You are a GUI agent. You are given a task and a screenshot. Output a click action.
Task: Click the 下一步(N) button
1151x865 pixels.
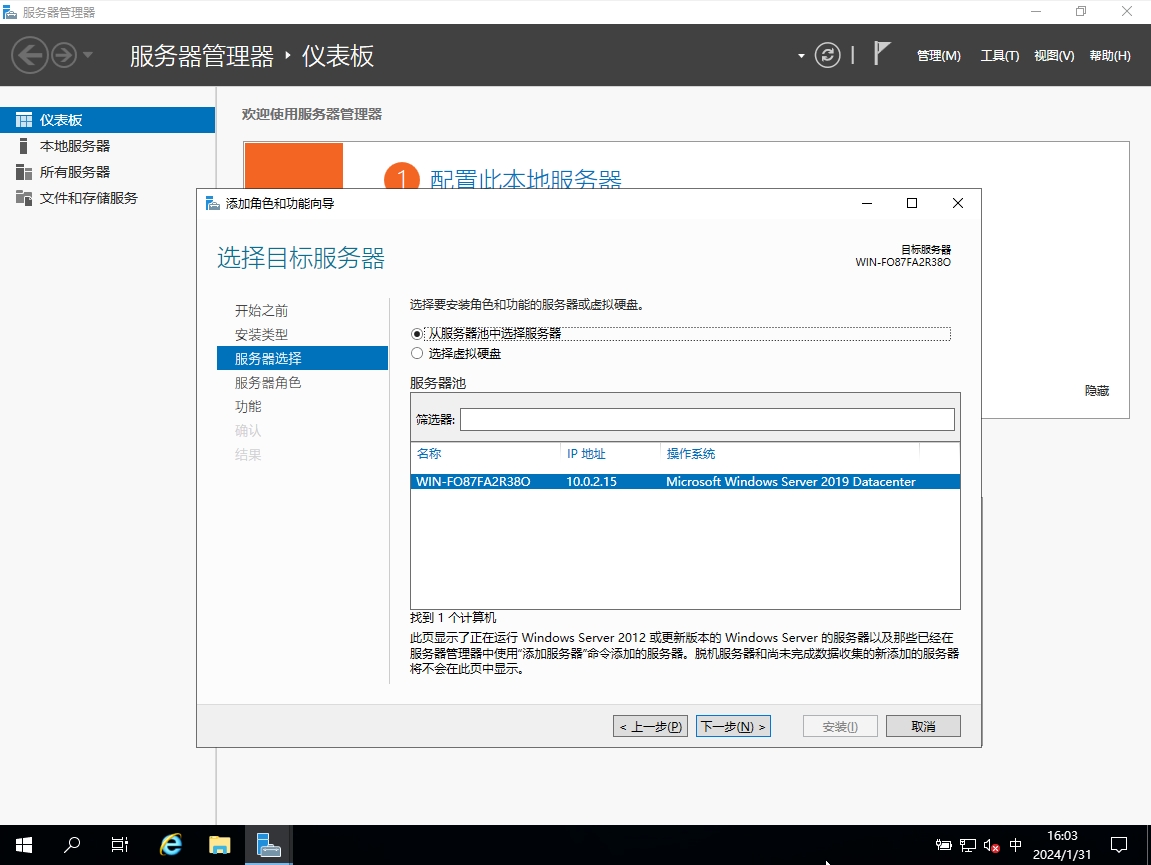pyautogui.click(x=733, y=727)
